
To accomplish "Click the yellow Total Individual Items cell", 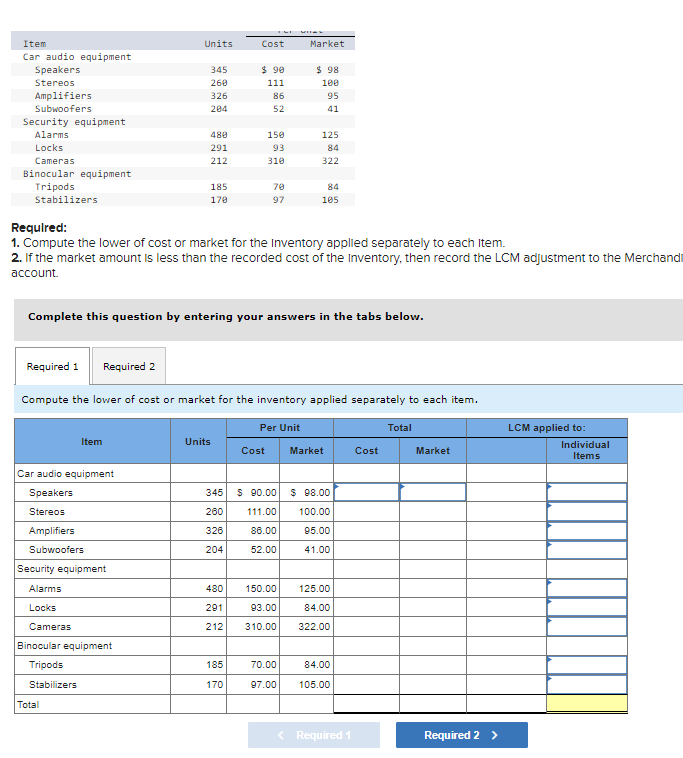I will (587, 703).
